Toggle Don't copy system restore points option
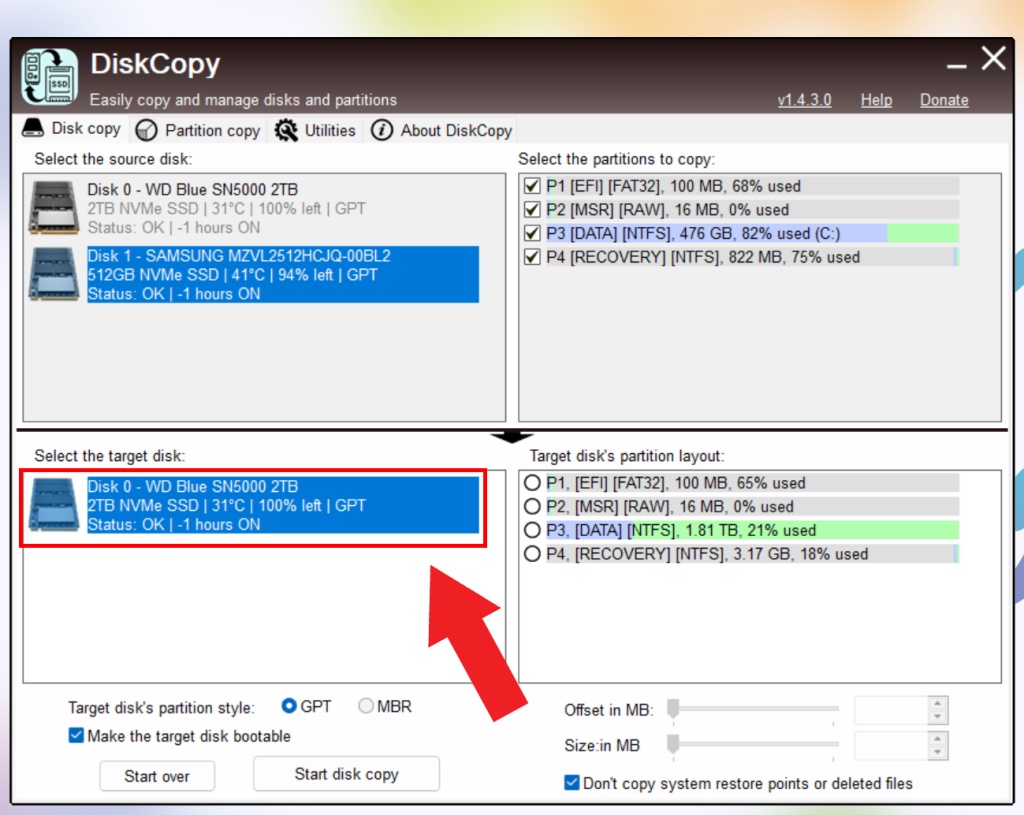This screenshot has height=815, width=1024. (571, 782)
